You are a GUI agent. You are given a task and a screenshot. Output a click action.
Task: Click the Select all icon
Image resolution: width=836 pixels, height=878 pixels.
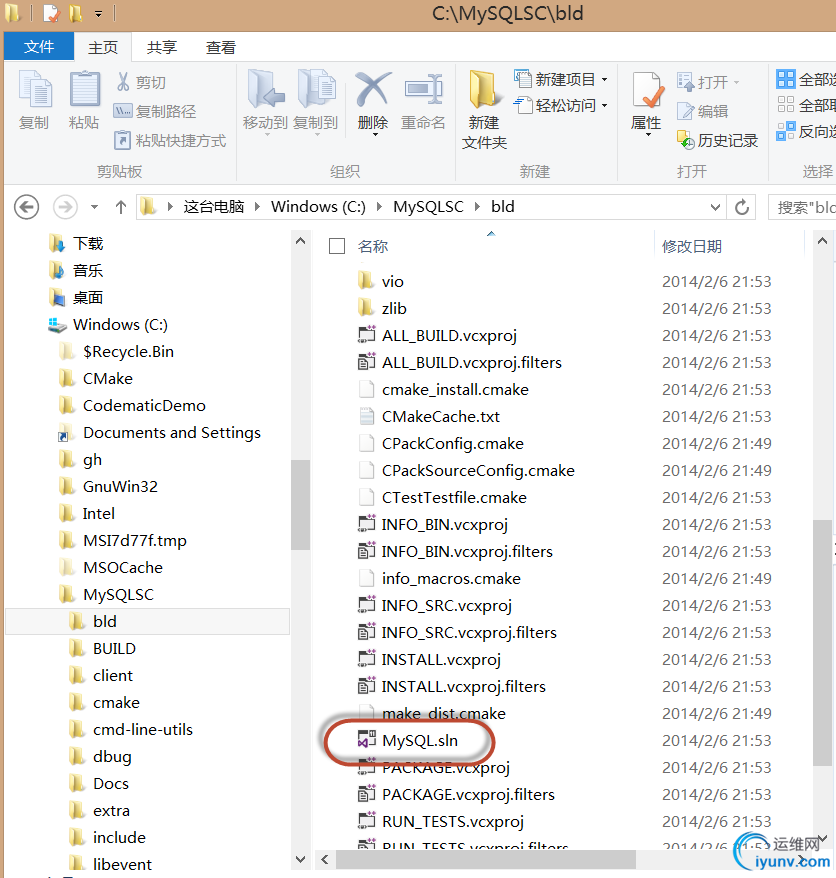786,79
